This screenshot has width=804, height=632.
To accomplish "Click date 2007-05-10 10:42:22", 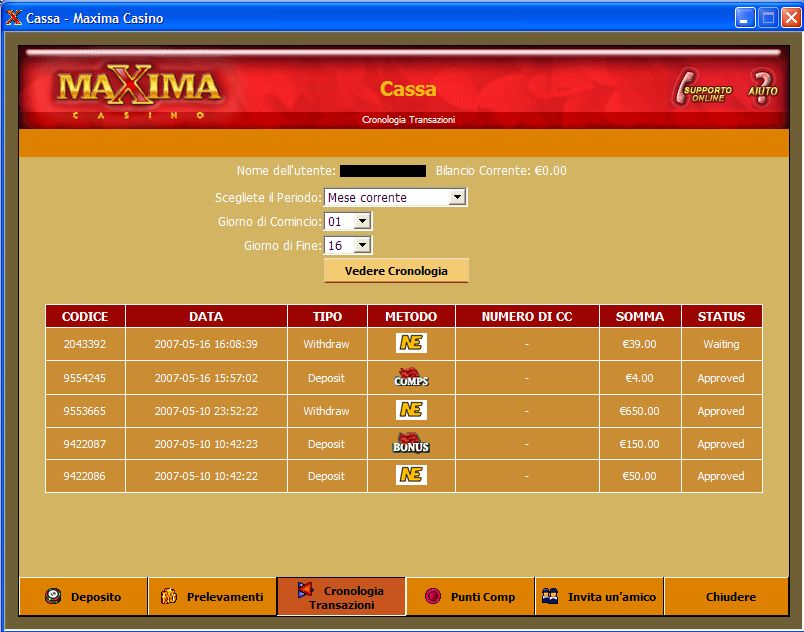I will tap(206, 476).
